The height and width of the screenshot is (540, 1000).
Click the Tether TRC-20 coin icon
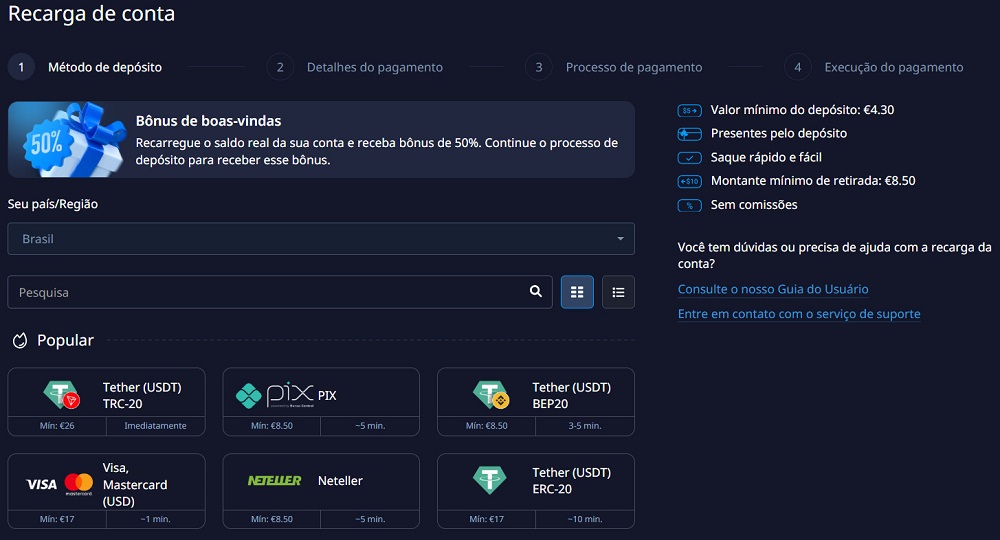(x=62, y=395)
